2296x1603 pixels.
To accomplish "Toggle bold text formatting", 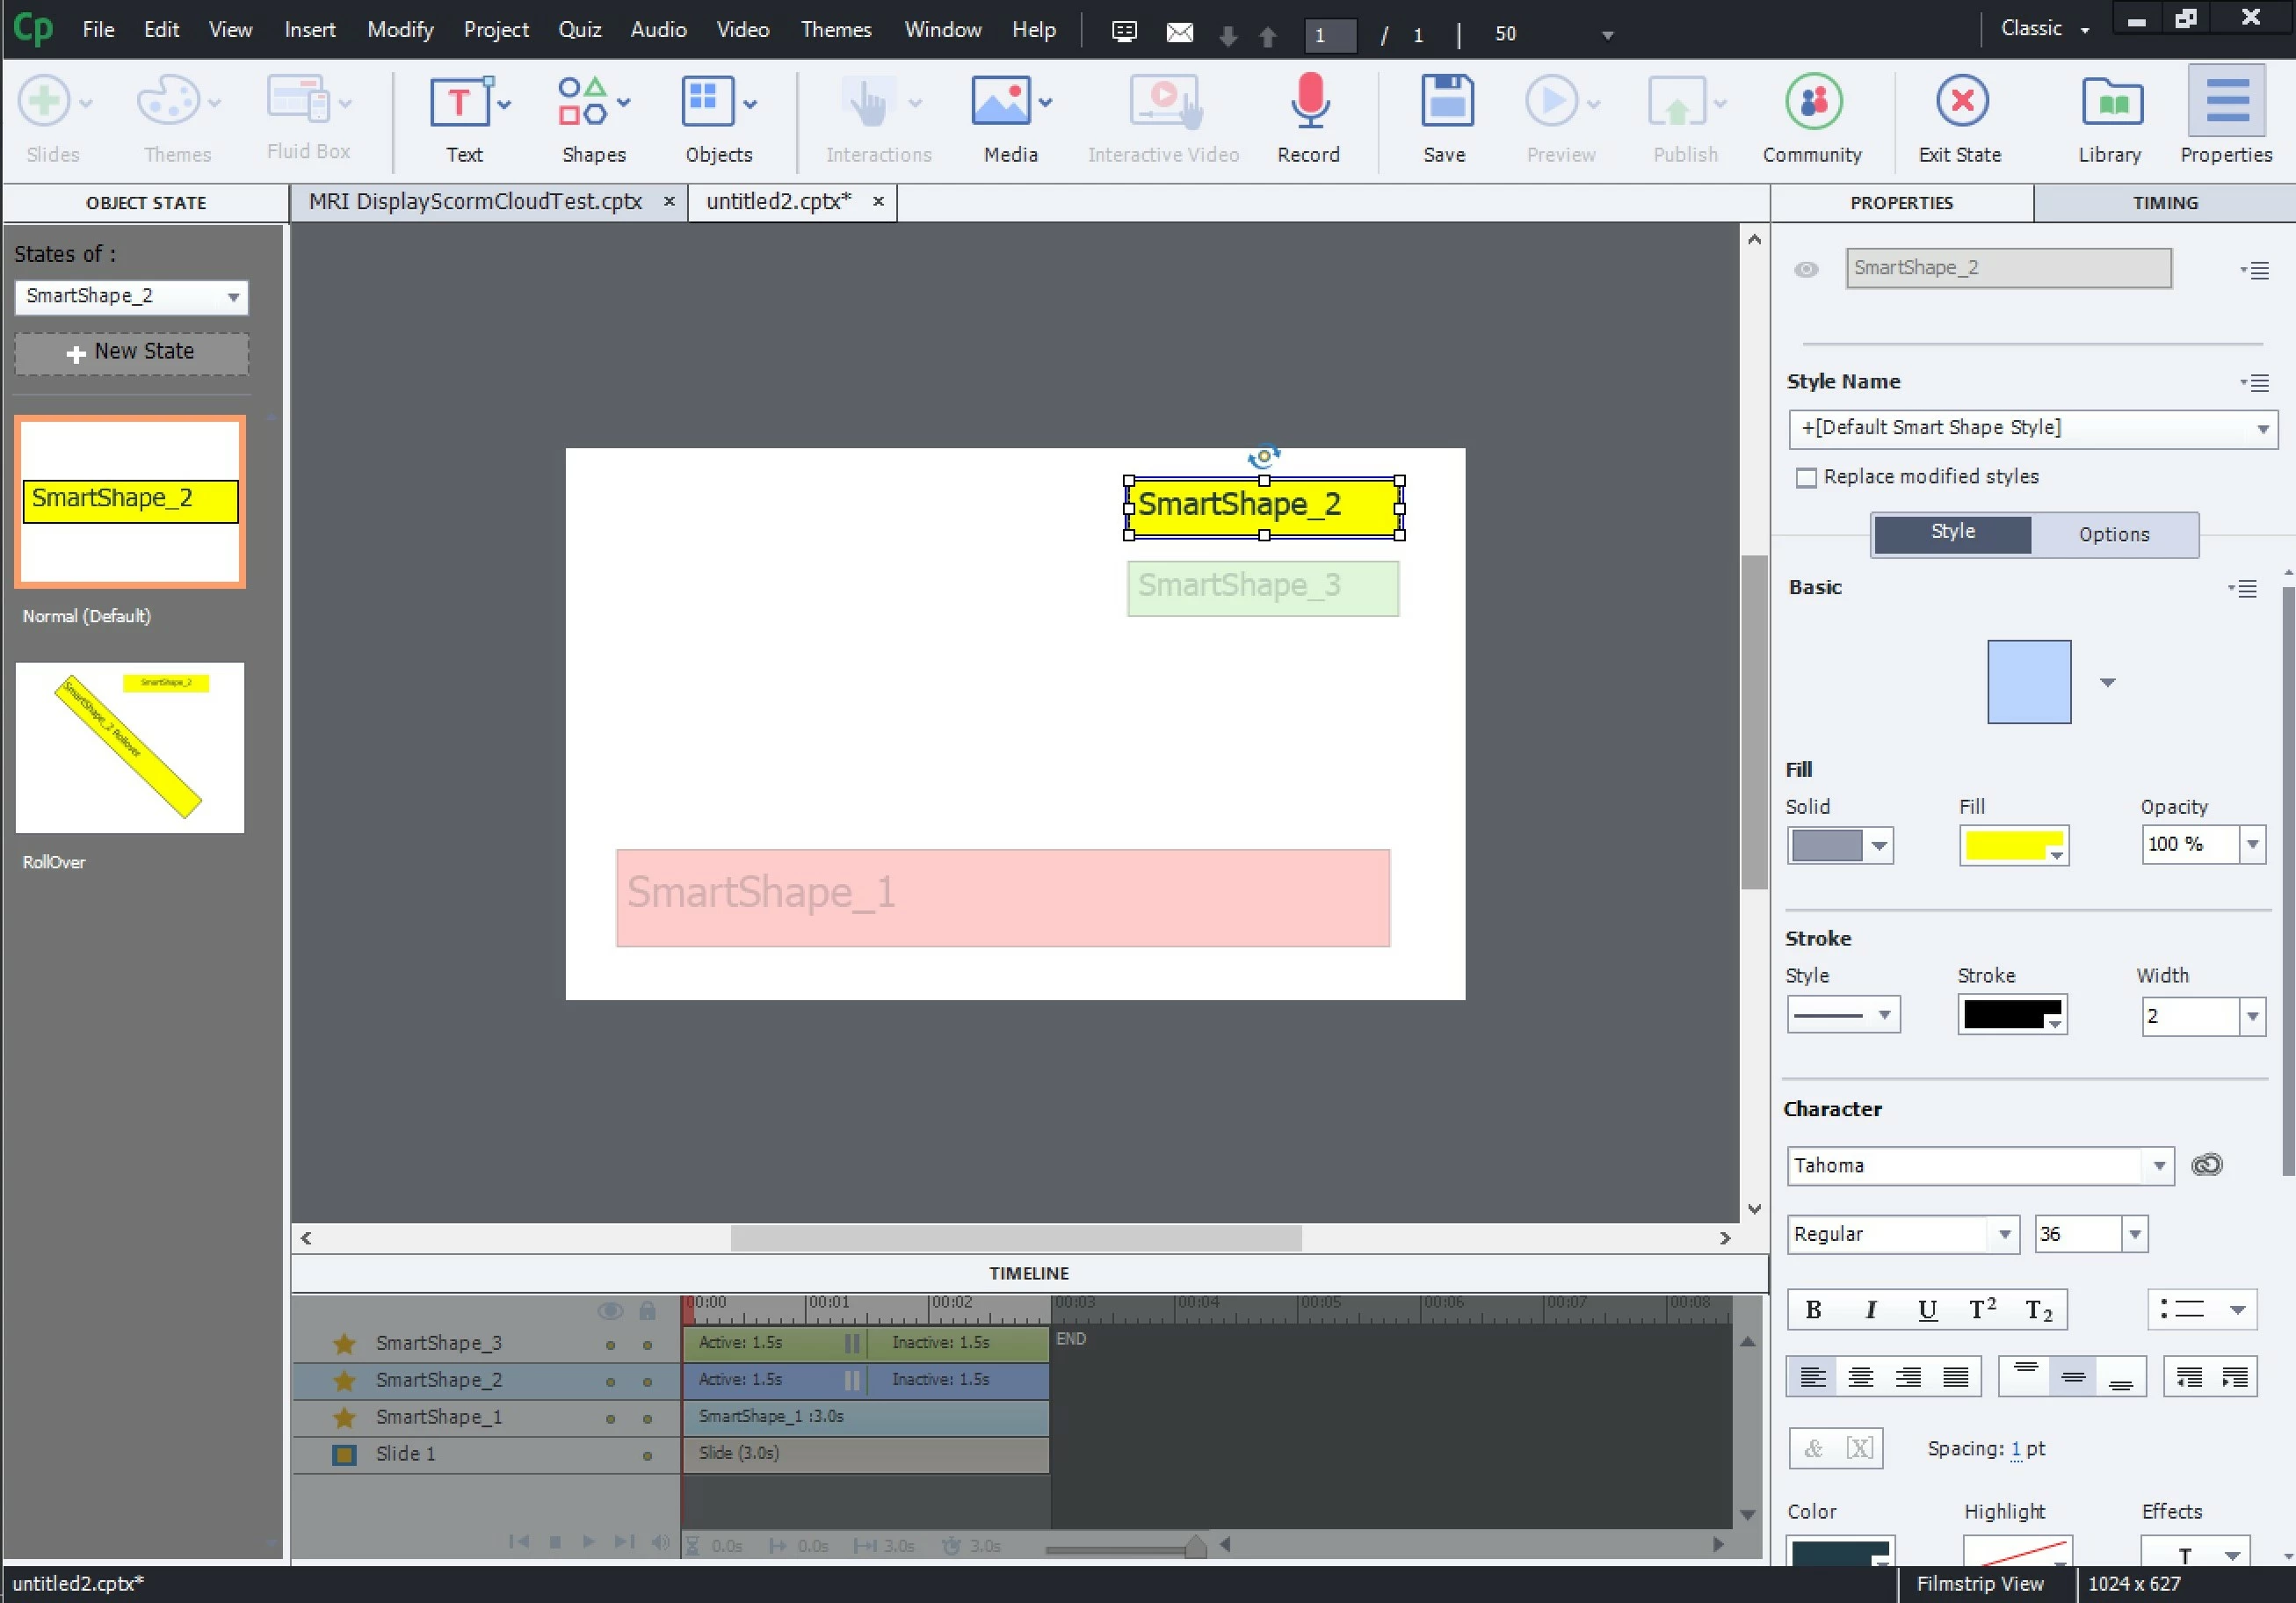I will 1813,1310.
